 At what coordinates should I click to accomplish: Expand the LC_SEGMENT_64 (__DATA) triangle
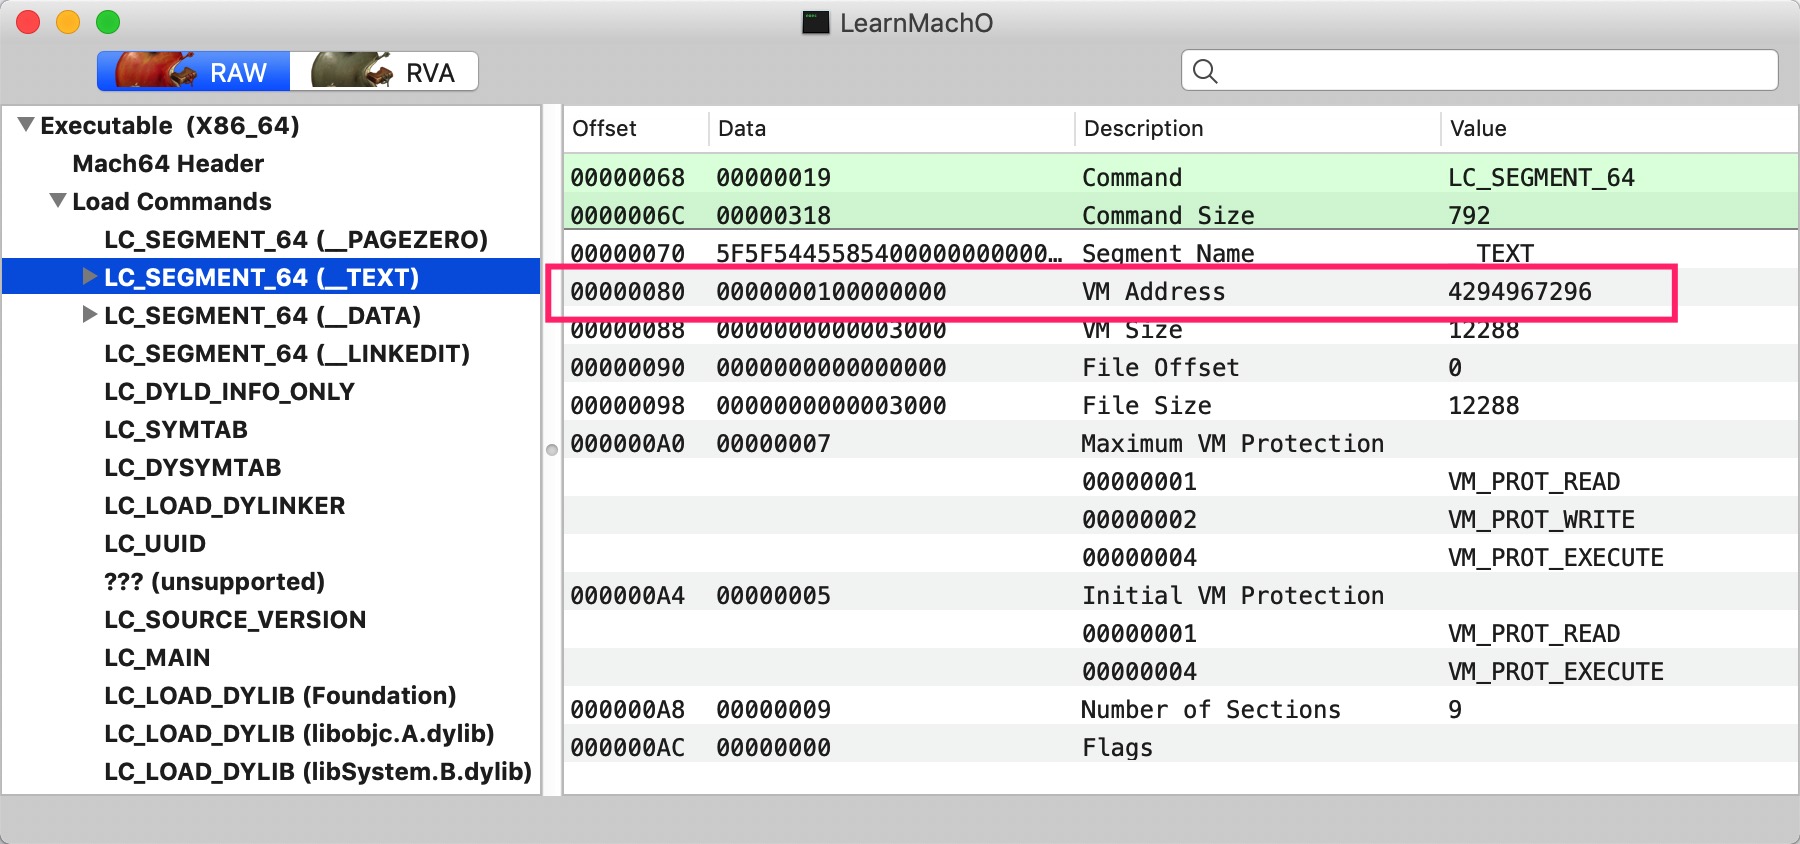click(90, 315)
